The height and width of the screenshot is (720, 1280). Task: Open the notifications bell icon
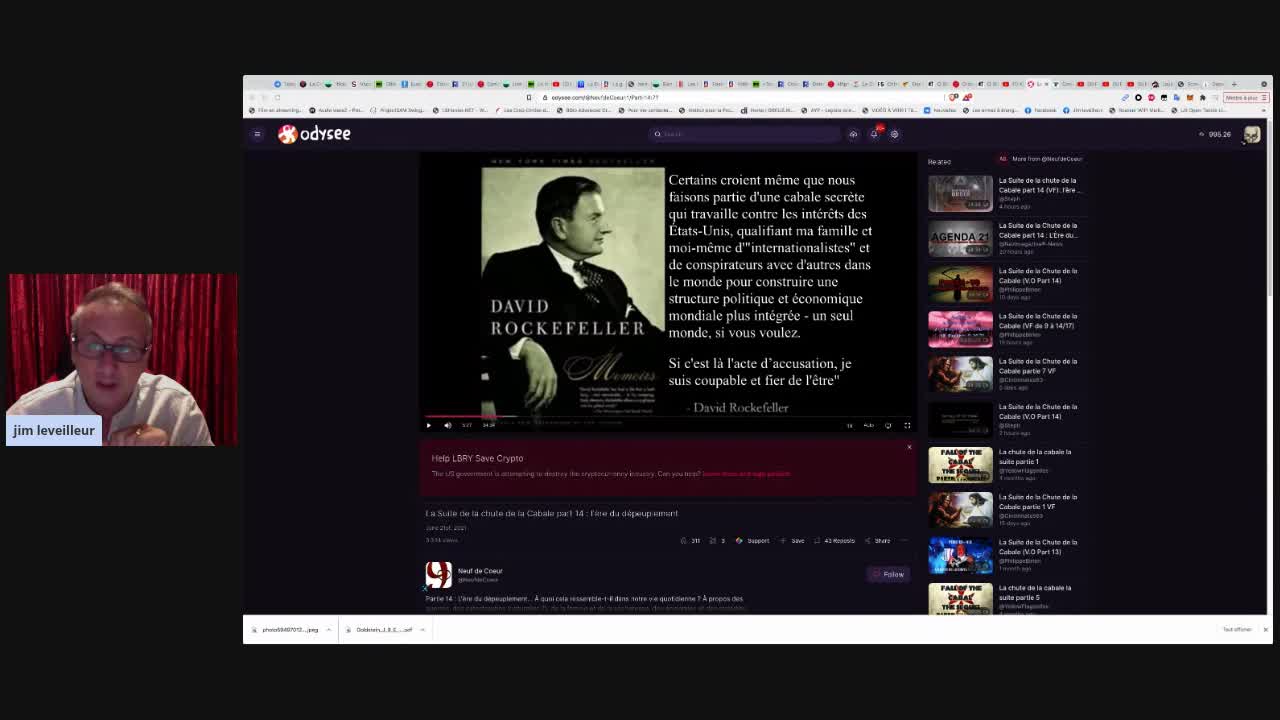pos(874,134)
